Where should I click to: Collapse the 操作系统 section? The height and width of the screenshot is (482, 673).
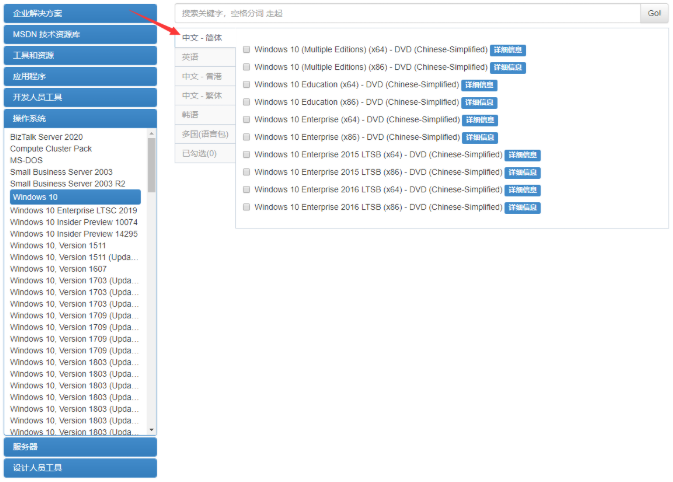point(79,118)
